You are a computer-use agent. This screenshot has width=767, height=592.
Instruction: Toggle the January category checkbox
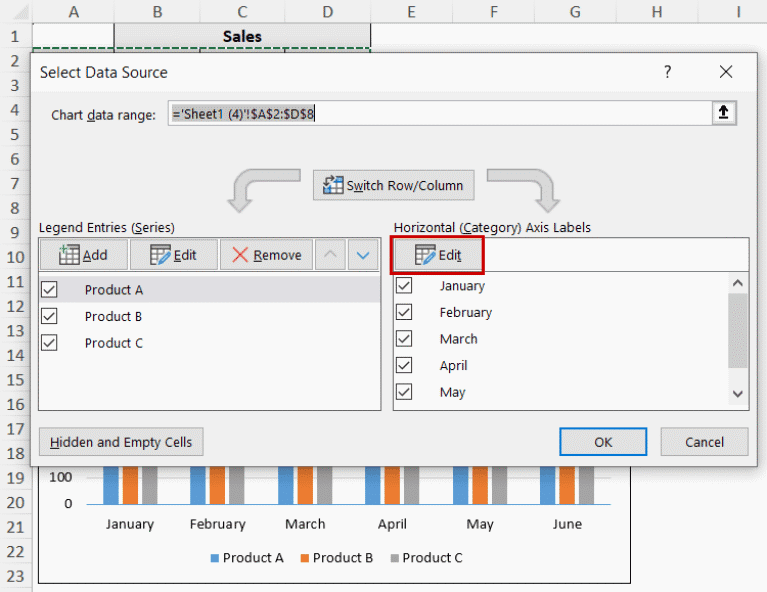[x=404, y=286]
